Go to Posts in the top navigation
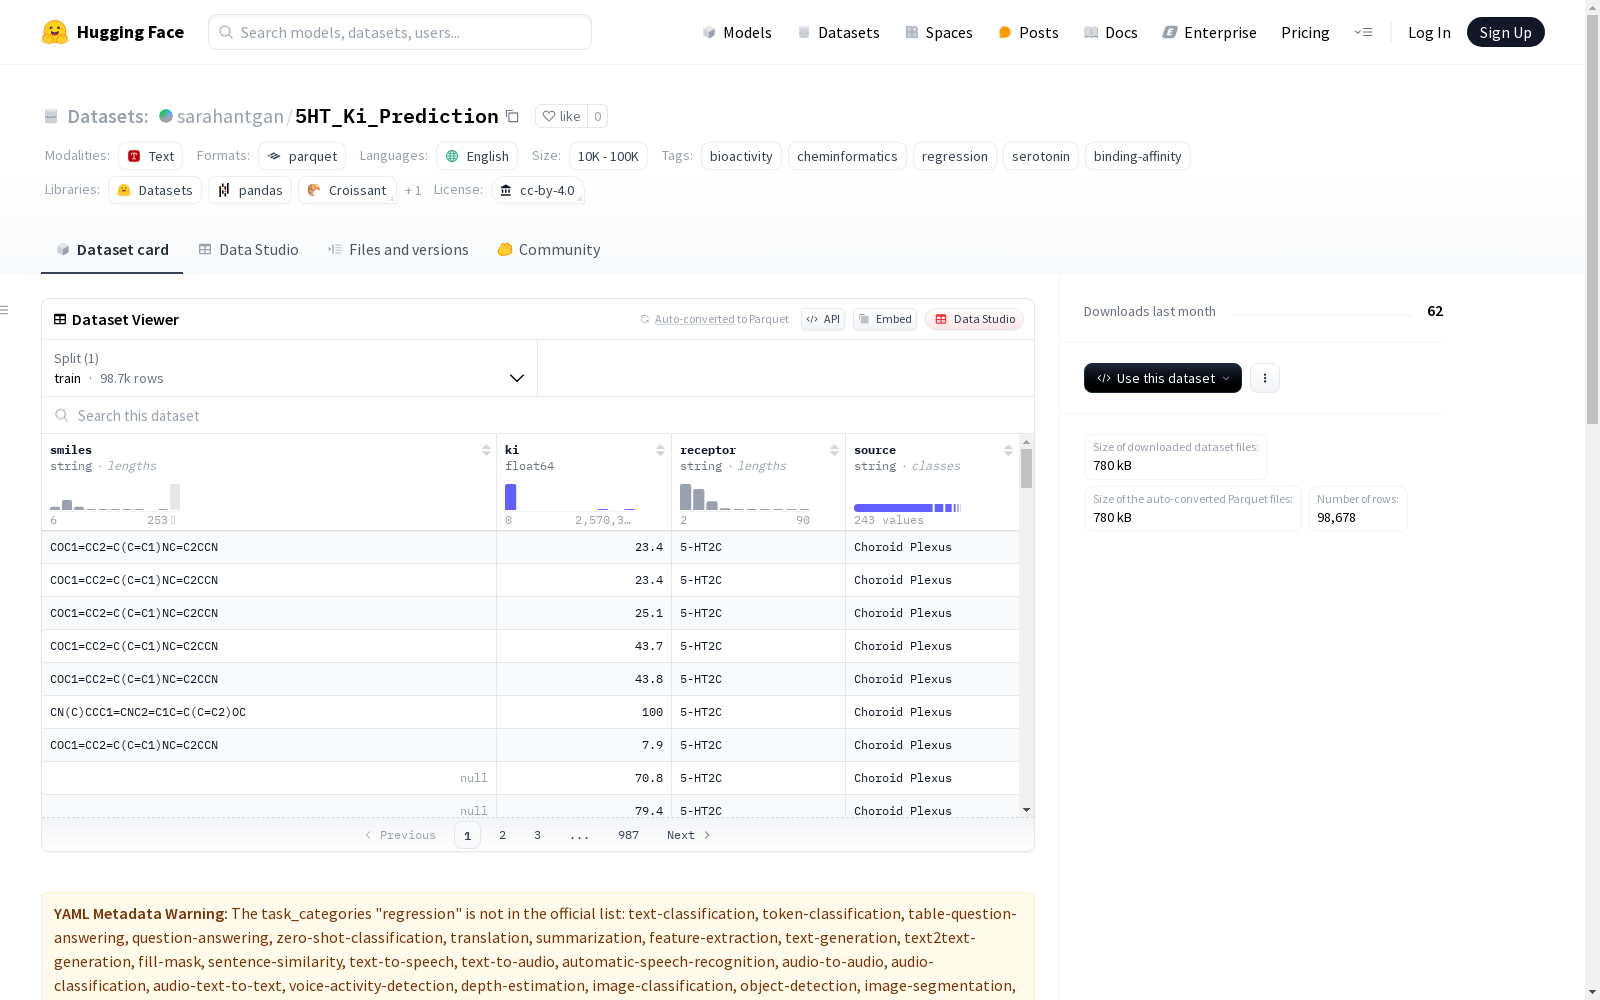1600x1000 pixels. point(1028,32)
